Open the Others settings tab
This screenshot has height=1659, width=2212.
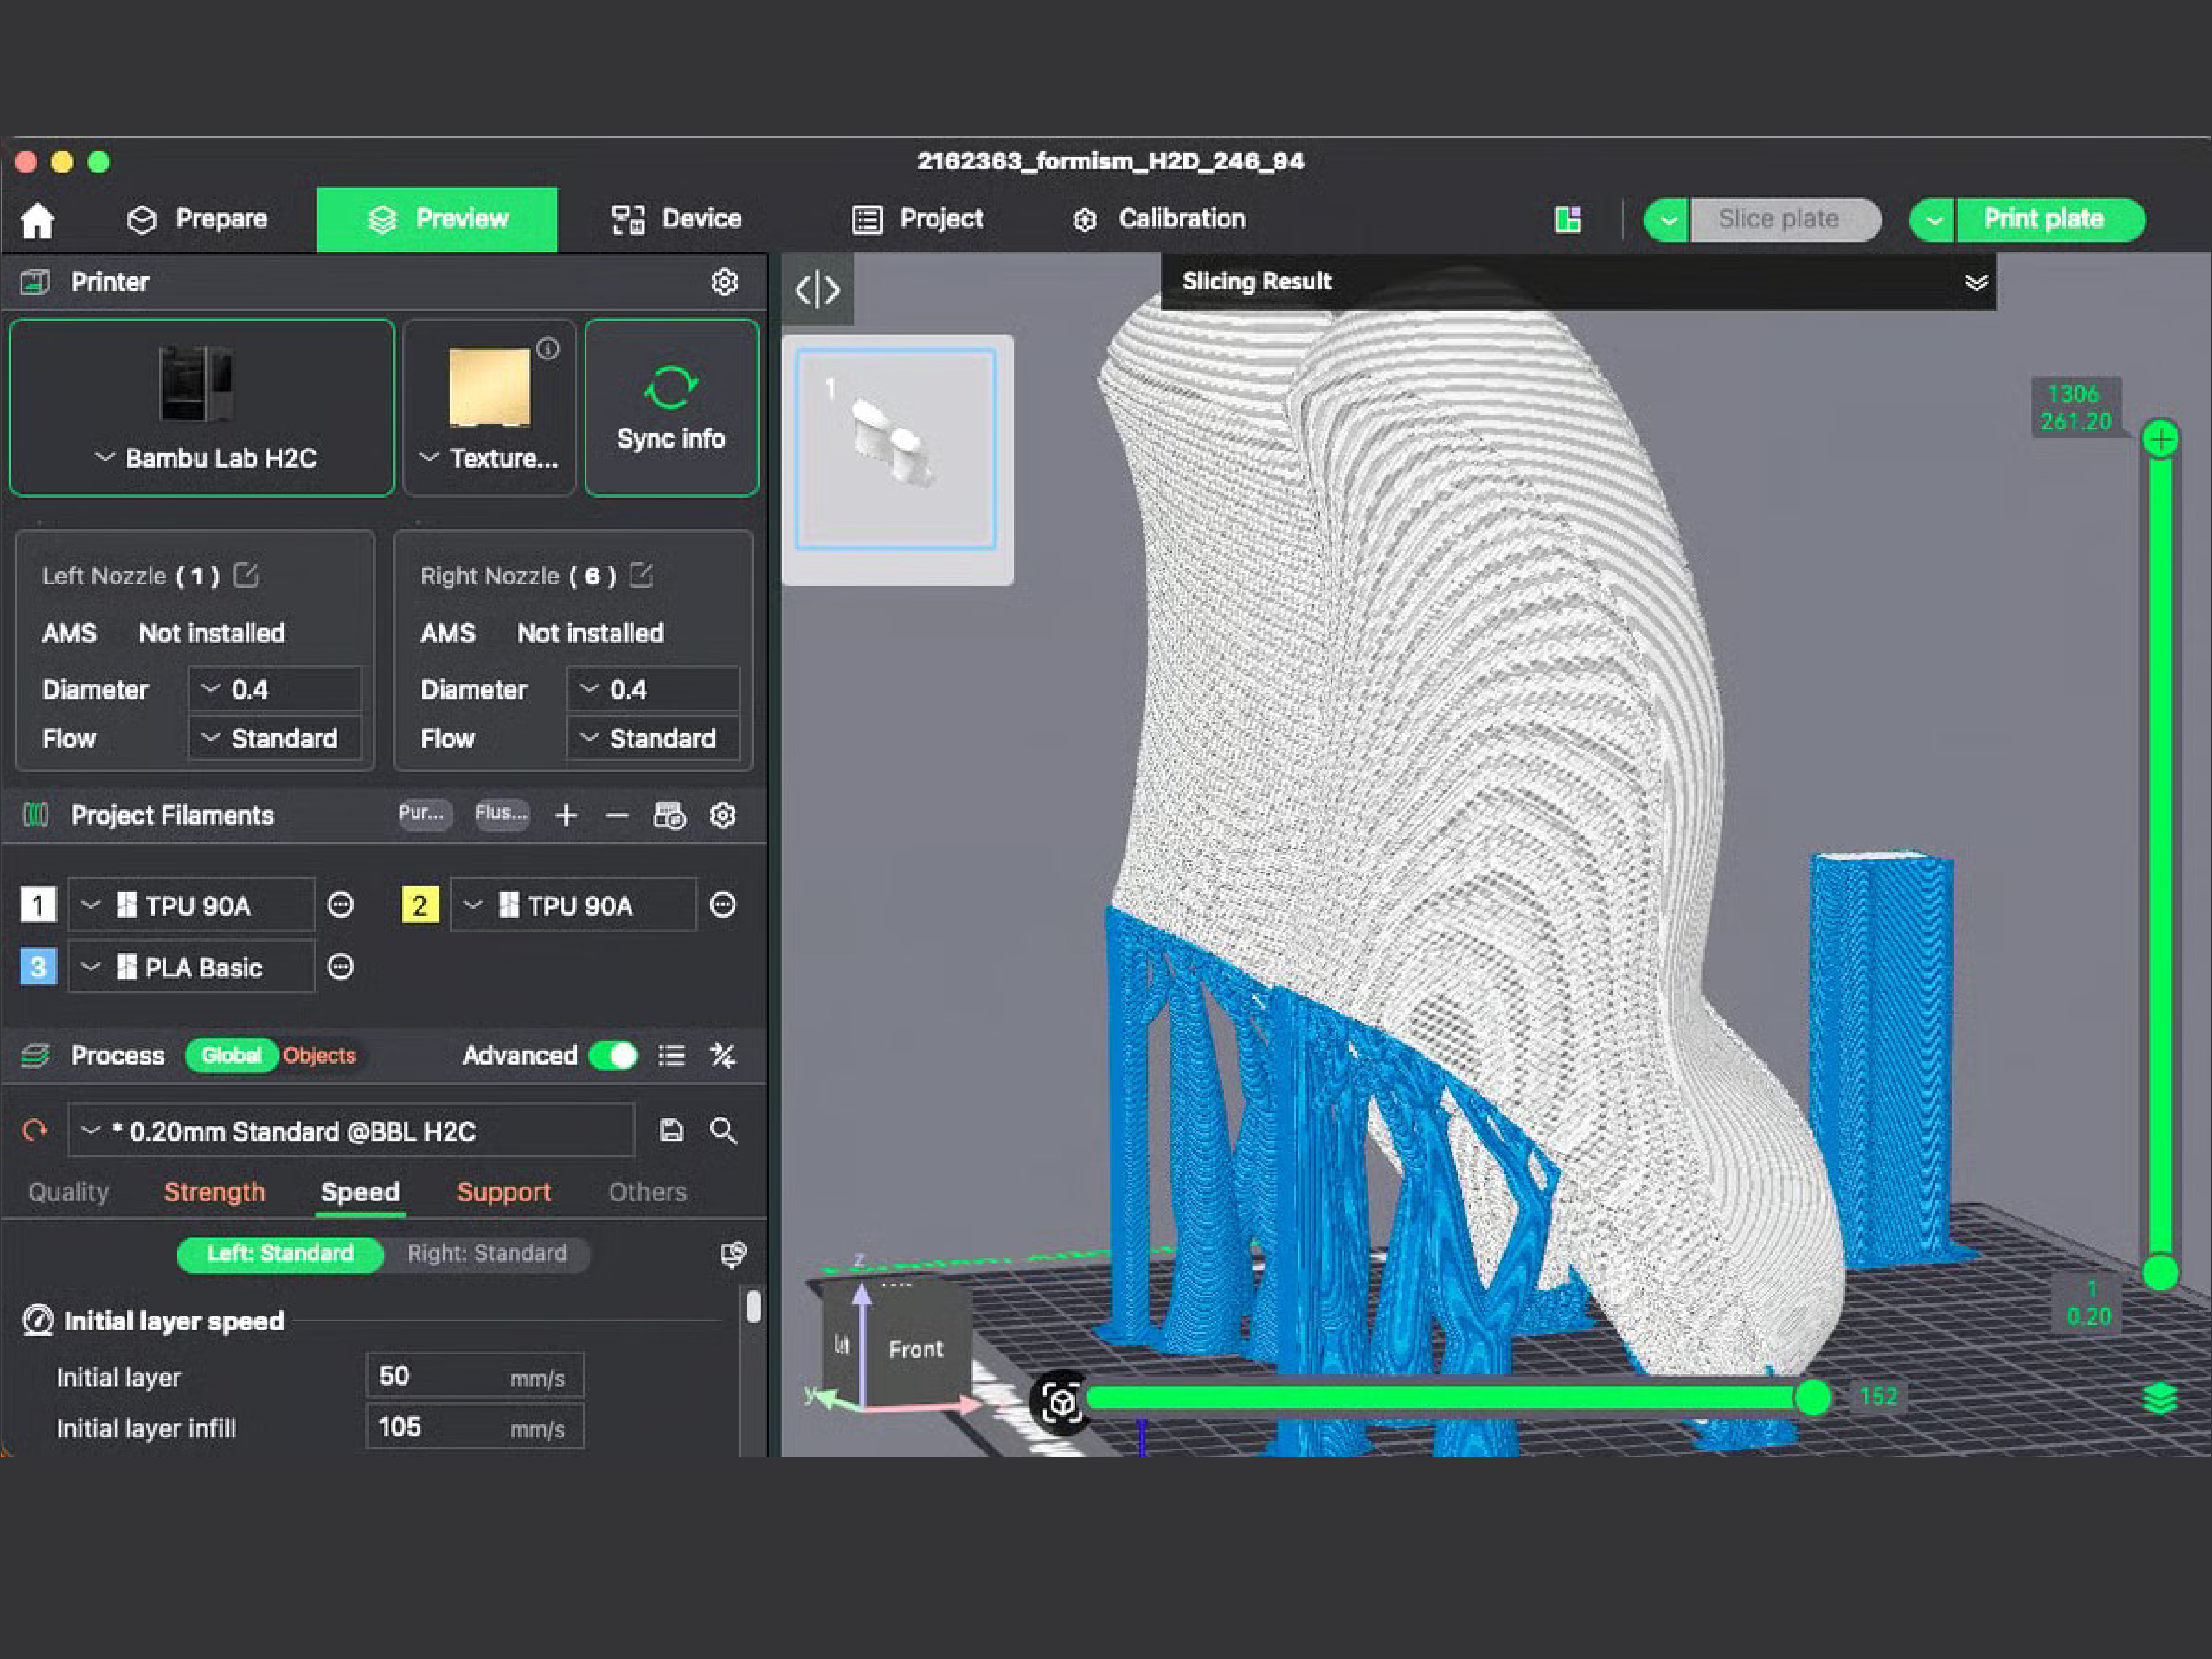coord(647,1192)
